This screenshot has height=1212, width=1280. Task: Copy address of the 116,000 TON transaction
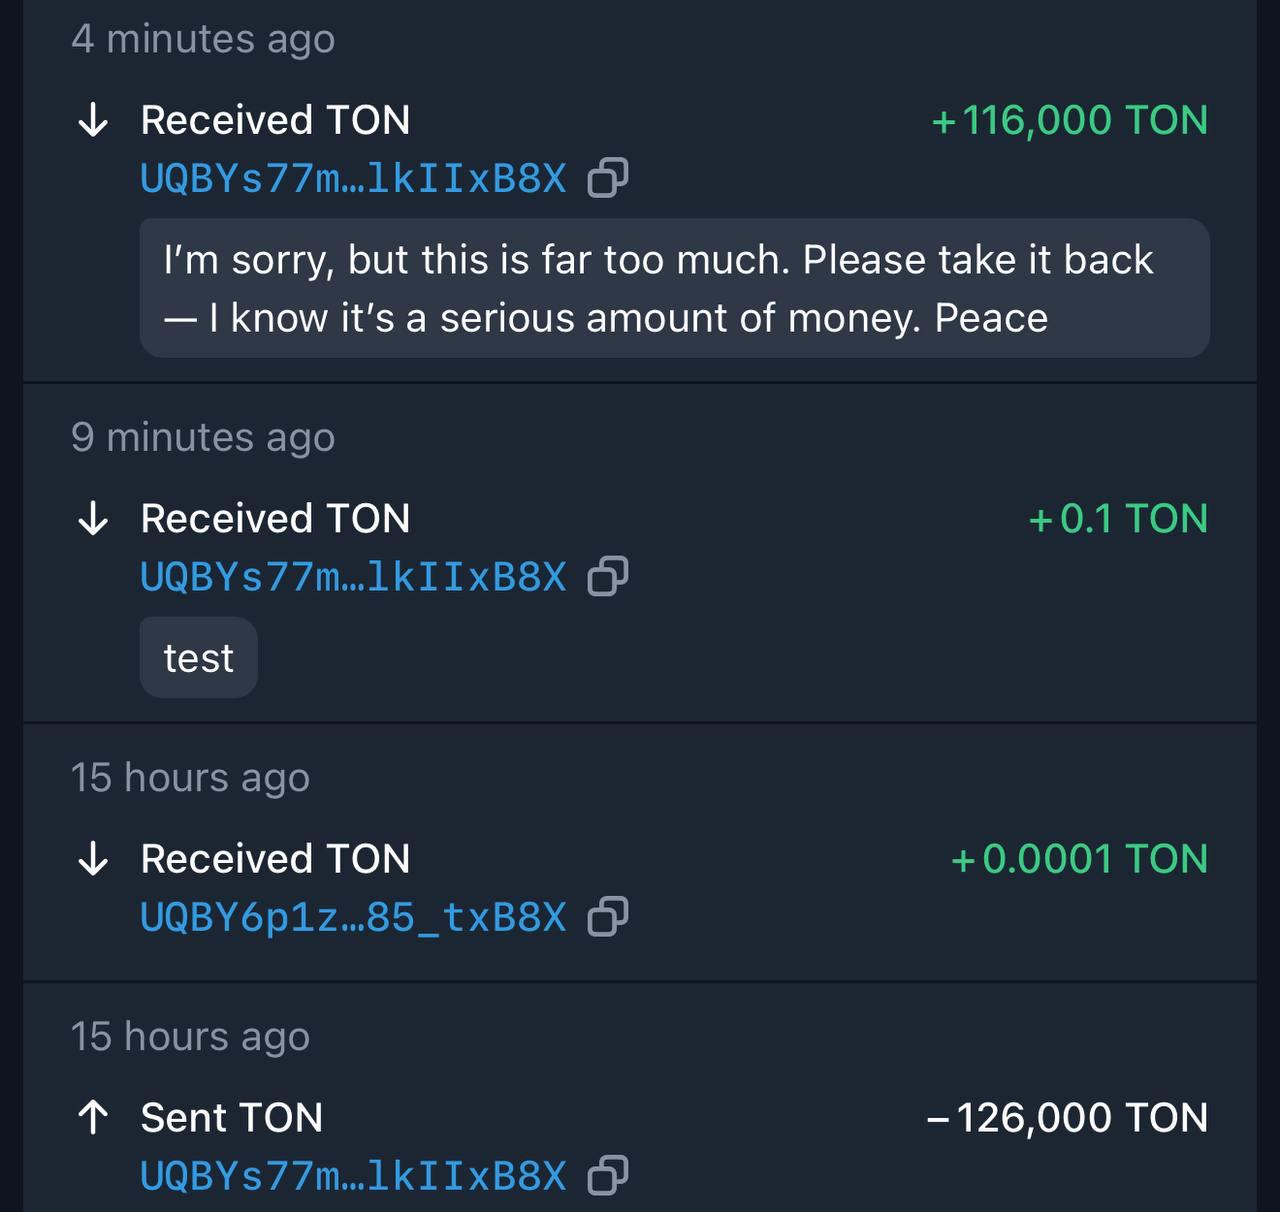click(x=608, y=178)
